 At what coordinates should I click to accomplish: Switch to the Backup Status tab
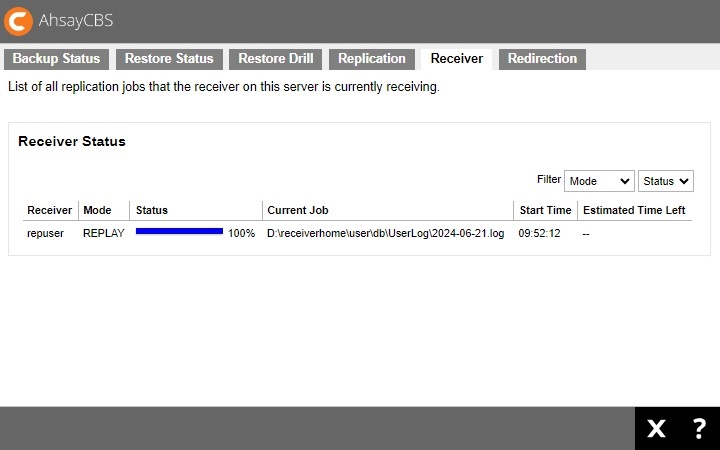(x=56, y=59)
